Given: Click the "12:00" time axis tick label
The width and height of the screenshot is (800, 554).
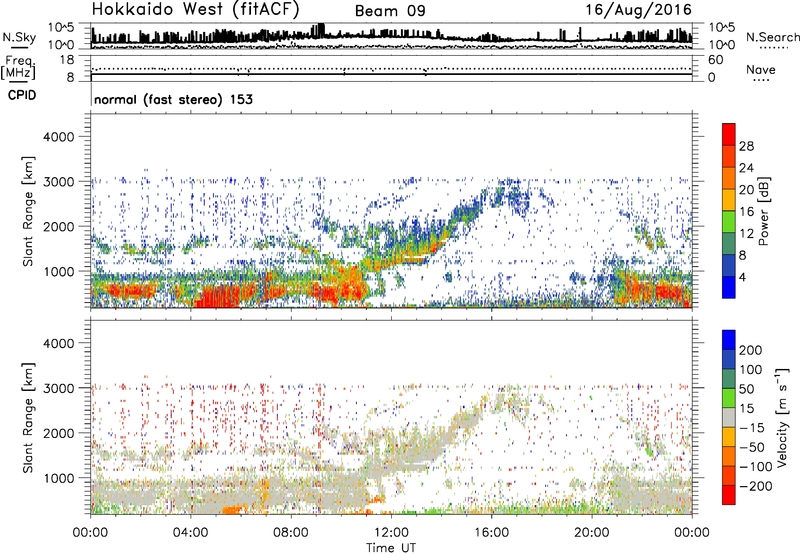Looking at the screenshot, I should click(x=391, y=533).
